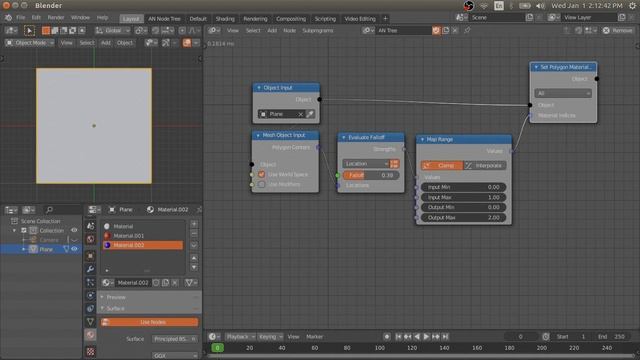The image size is (640, 360).
Task: Open the Object Constraints tab icon
Action: tap(91, 309)
